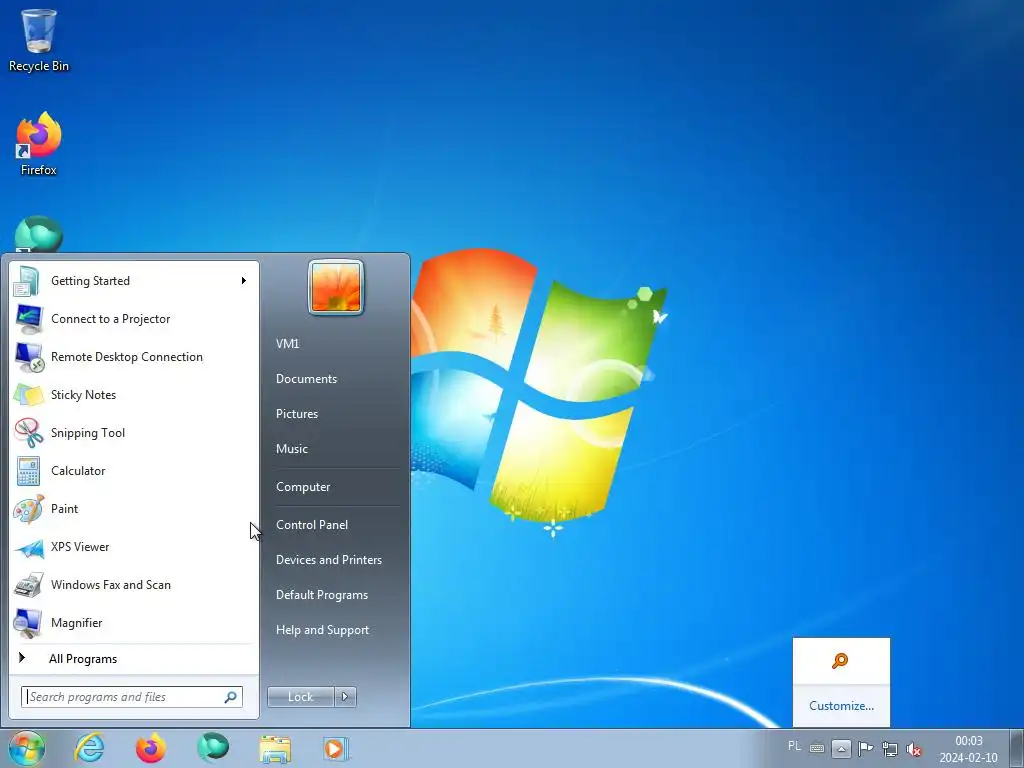Open shutdown options arrow next to Lock
Image resolution: width=1024 pixels, height=768 pixels.
[x=345, y=697]
